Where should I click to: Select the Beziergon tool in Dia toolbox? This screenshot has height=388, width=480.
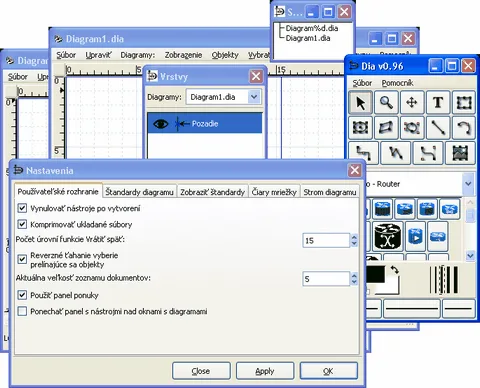click(412, 127)
